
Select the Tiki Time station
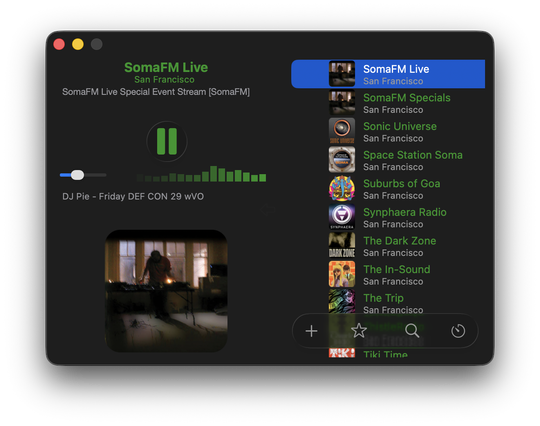(x=388, y=353)
